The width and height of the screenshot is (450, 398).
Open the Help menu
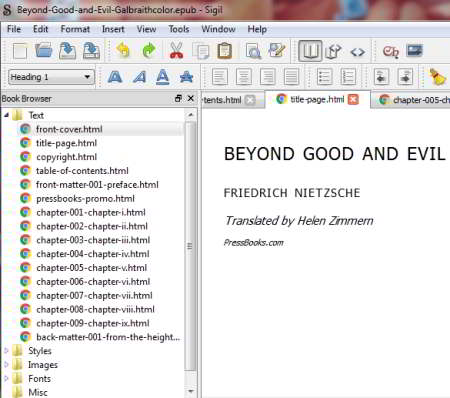[x=257, y=29]
